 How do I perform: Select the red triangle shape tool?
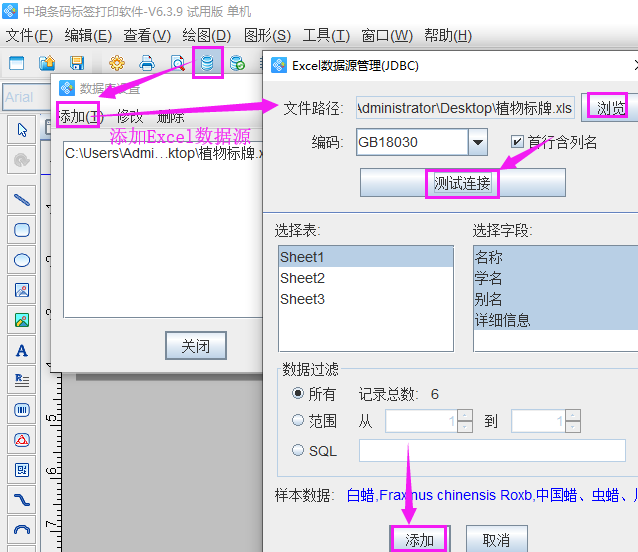tap(22, 440)
